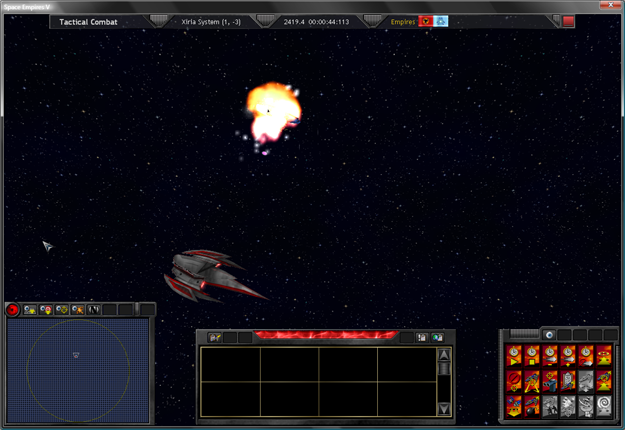Image resolution: width=625 pixels, height=430 pixels.
Task: Open the exclamation report icon on center panel
Action: click(x=422, y=338)
